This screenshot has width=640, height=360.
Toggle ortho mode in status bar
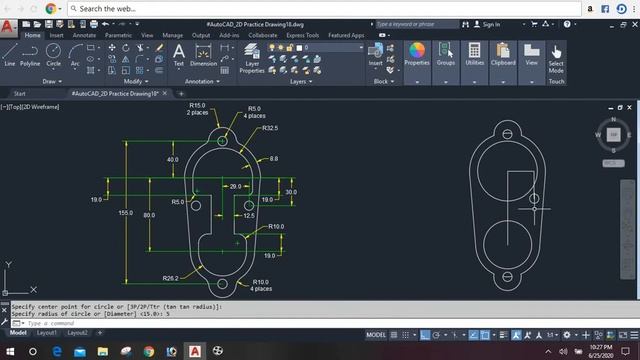(x=425, y=335)
